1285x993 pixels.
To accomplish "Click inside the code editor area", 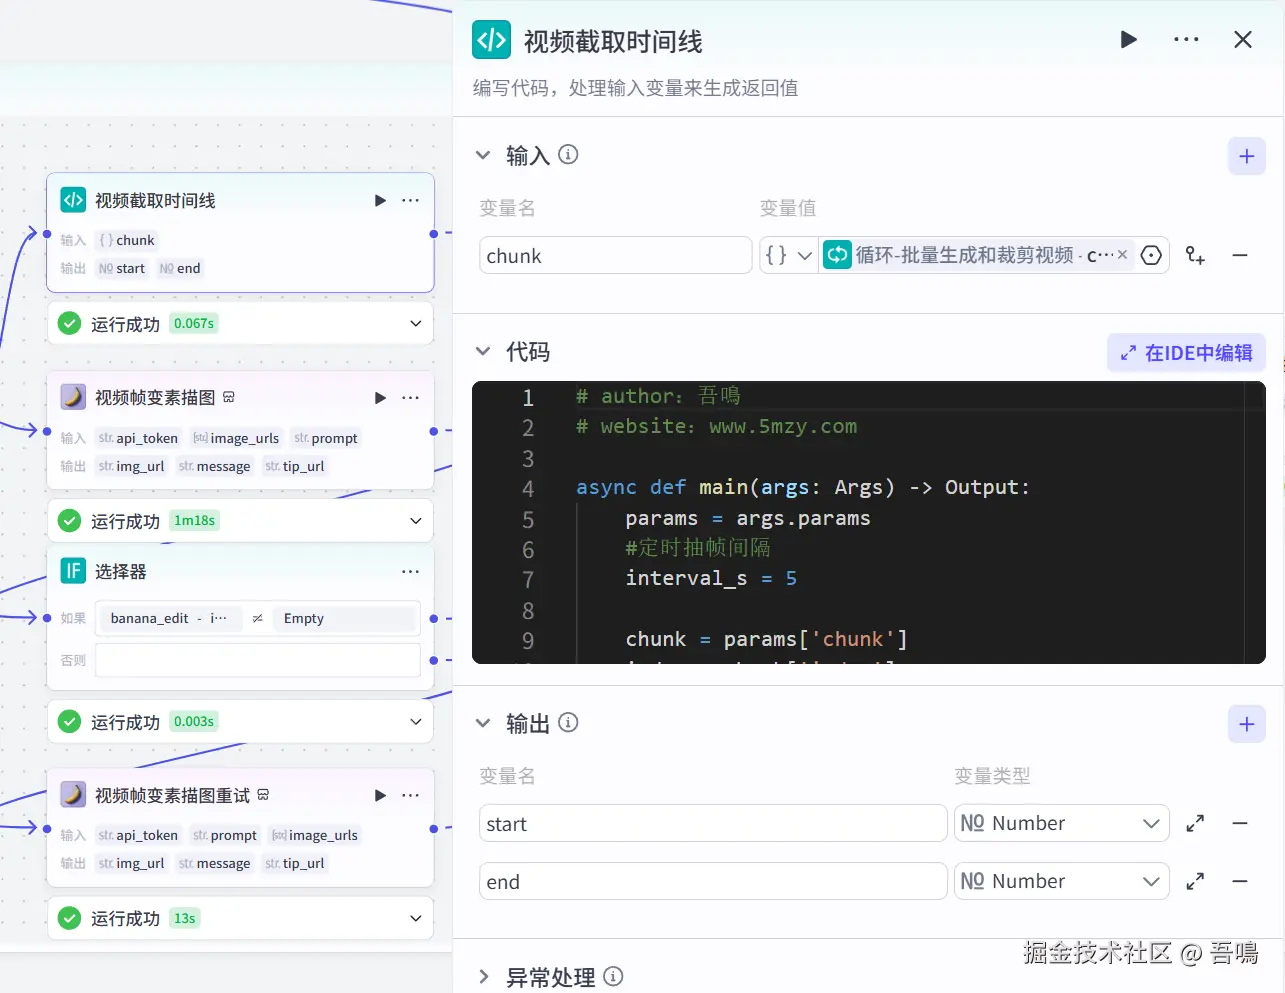I will [869, 522].
